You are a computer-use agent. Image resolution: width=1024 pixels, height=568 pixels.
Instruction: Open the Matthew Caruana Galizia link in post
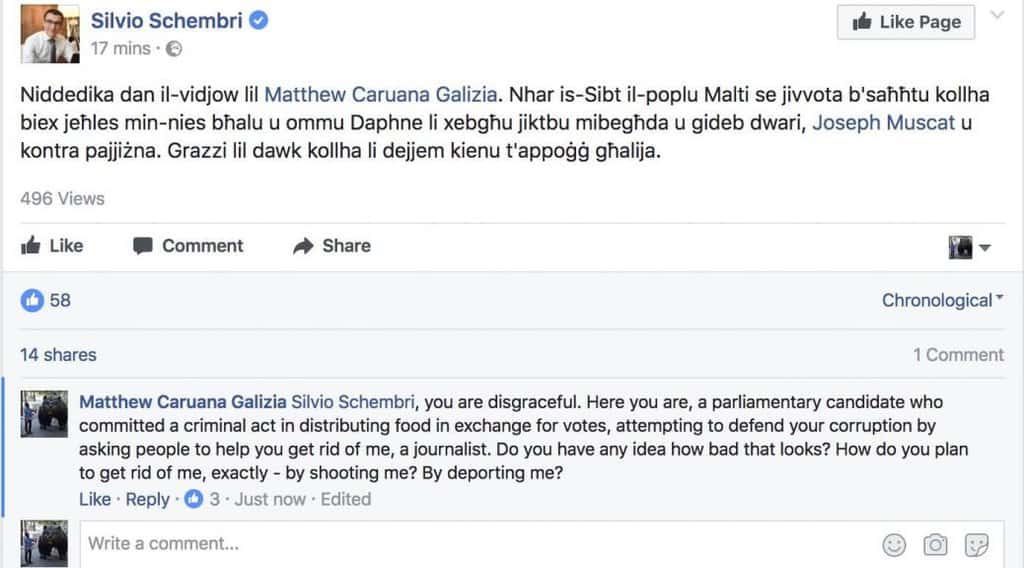pyautogui.click(x=380, y=95)
